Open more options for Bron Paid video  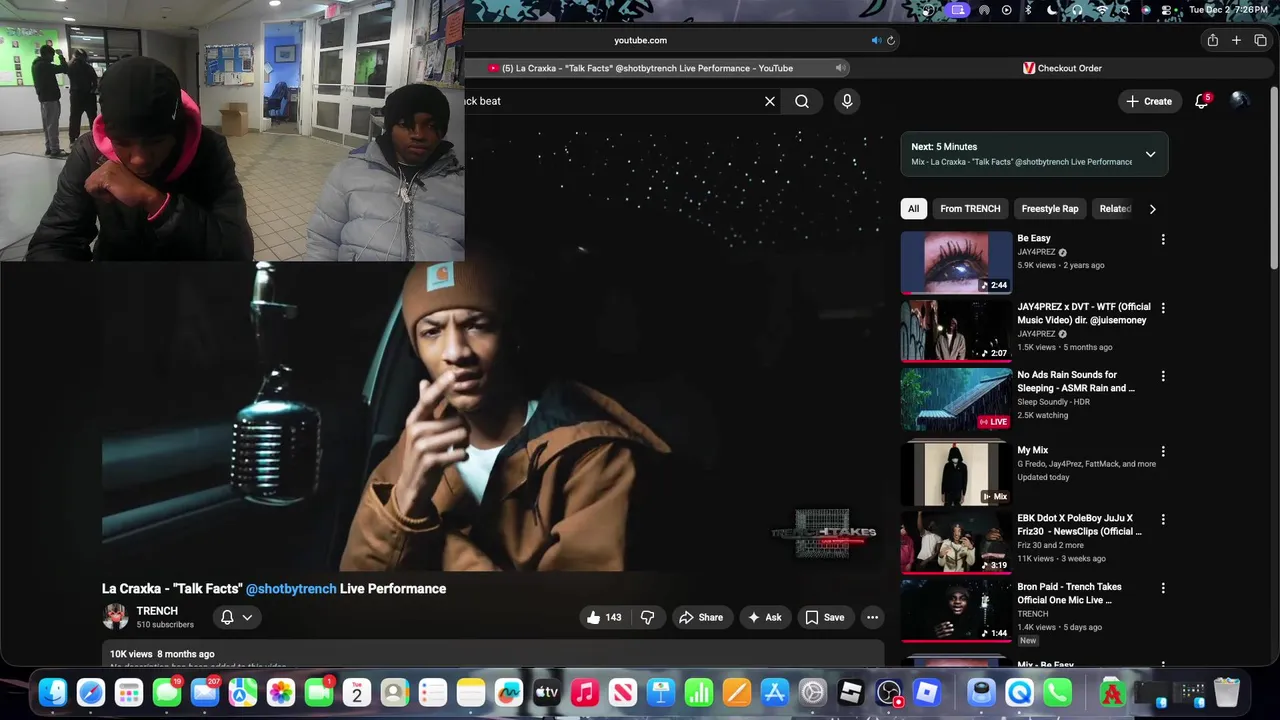1162,587
